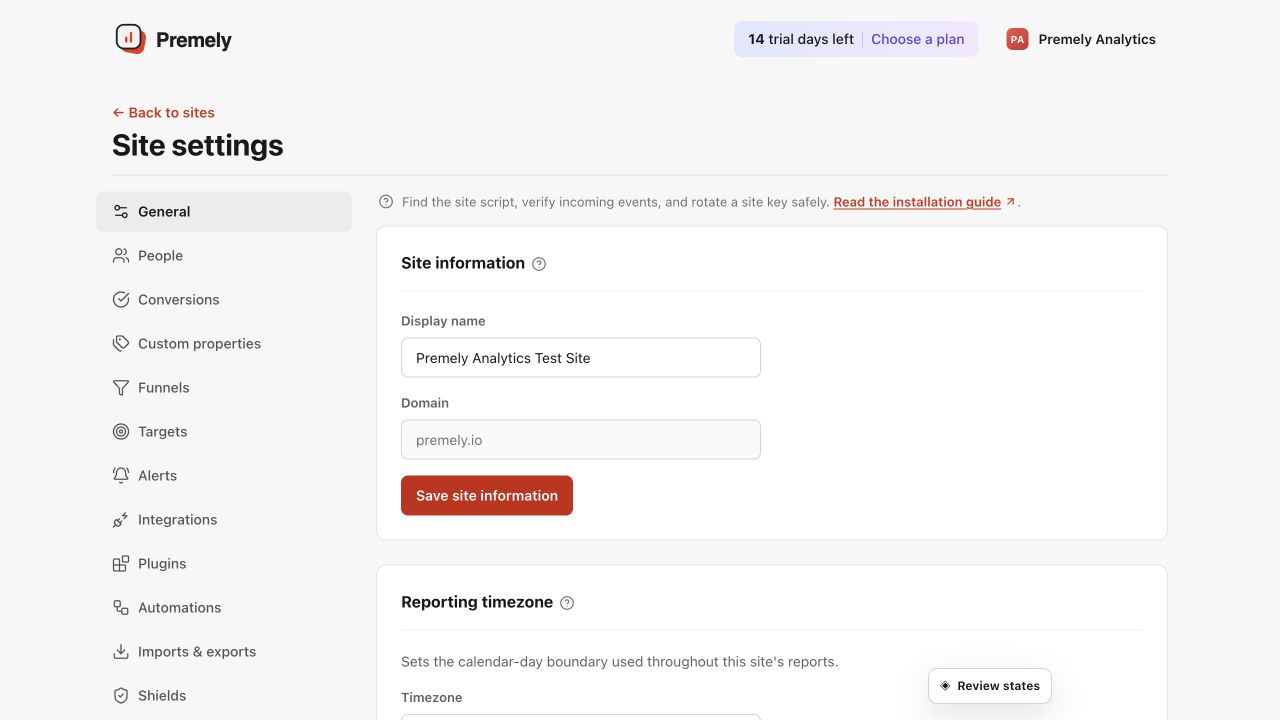Open Automations section

point(224,608)
